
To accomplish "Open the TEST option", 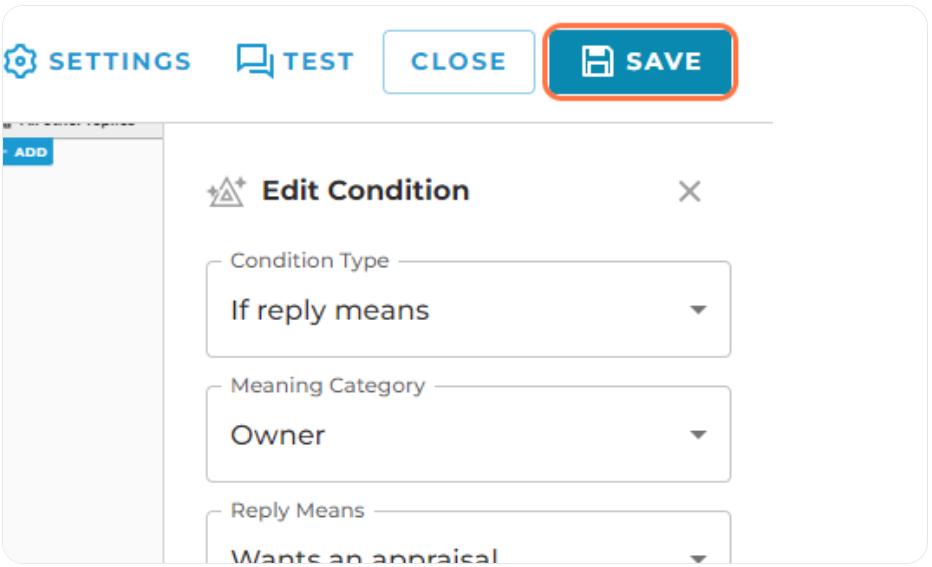I will click(x=319, y=61).
